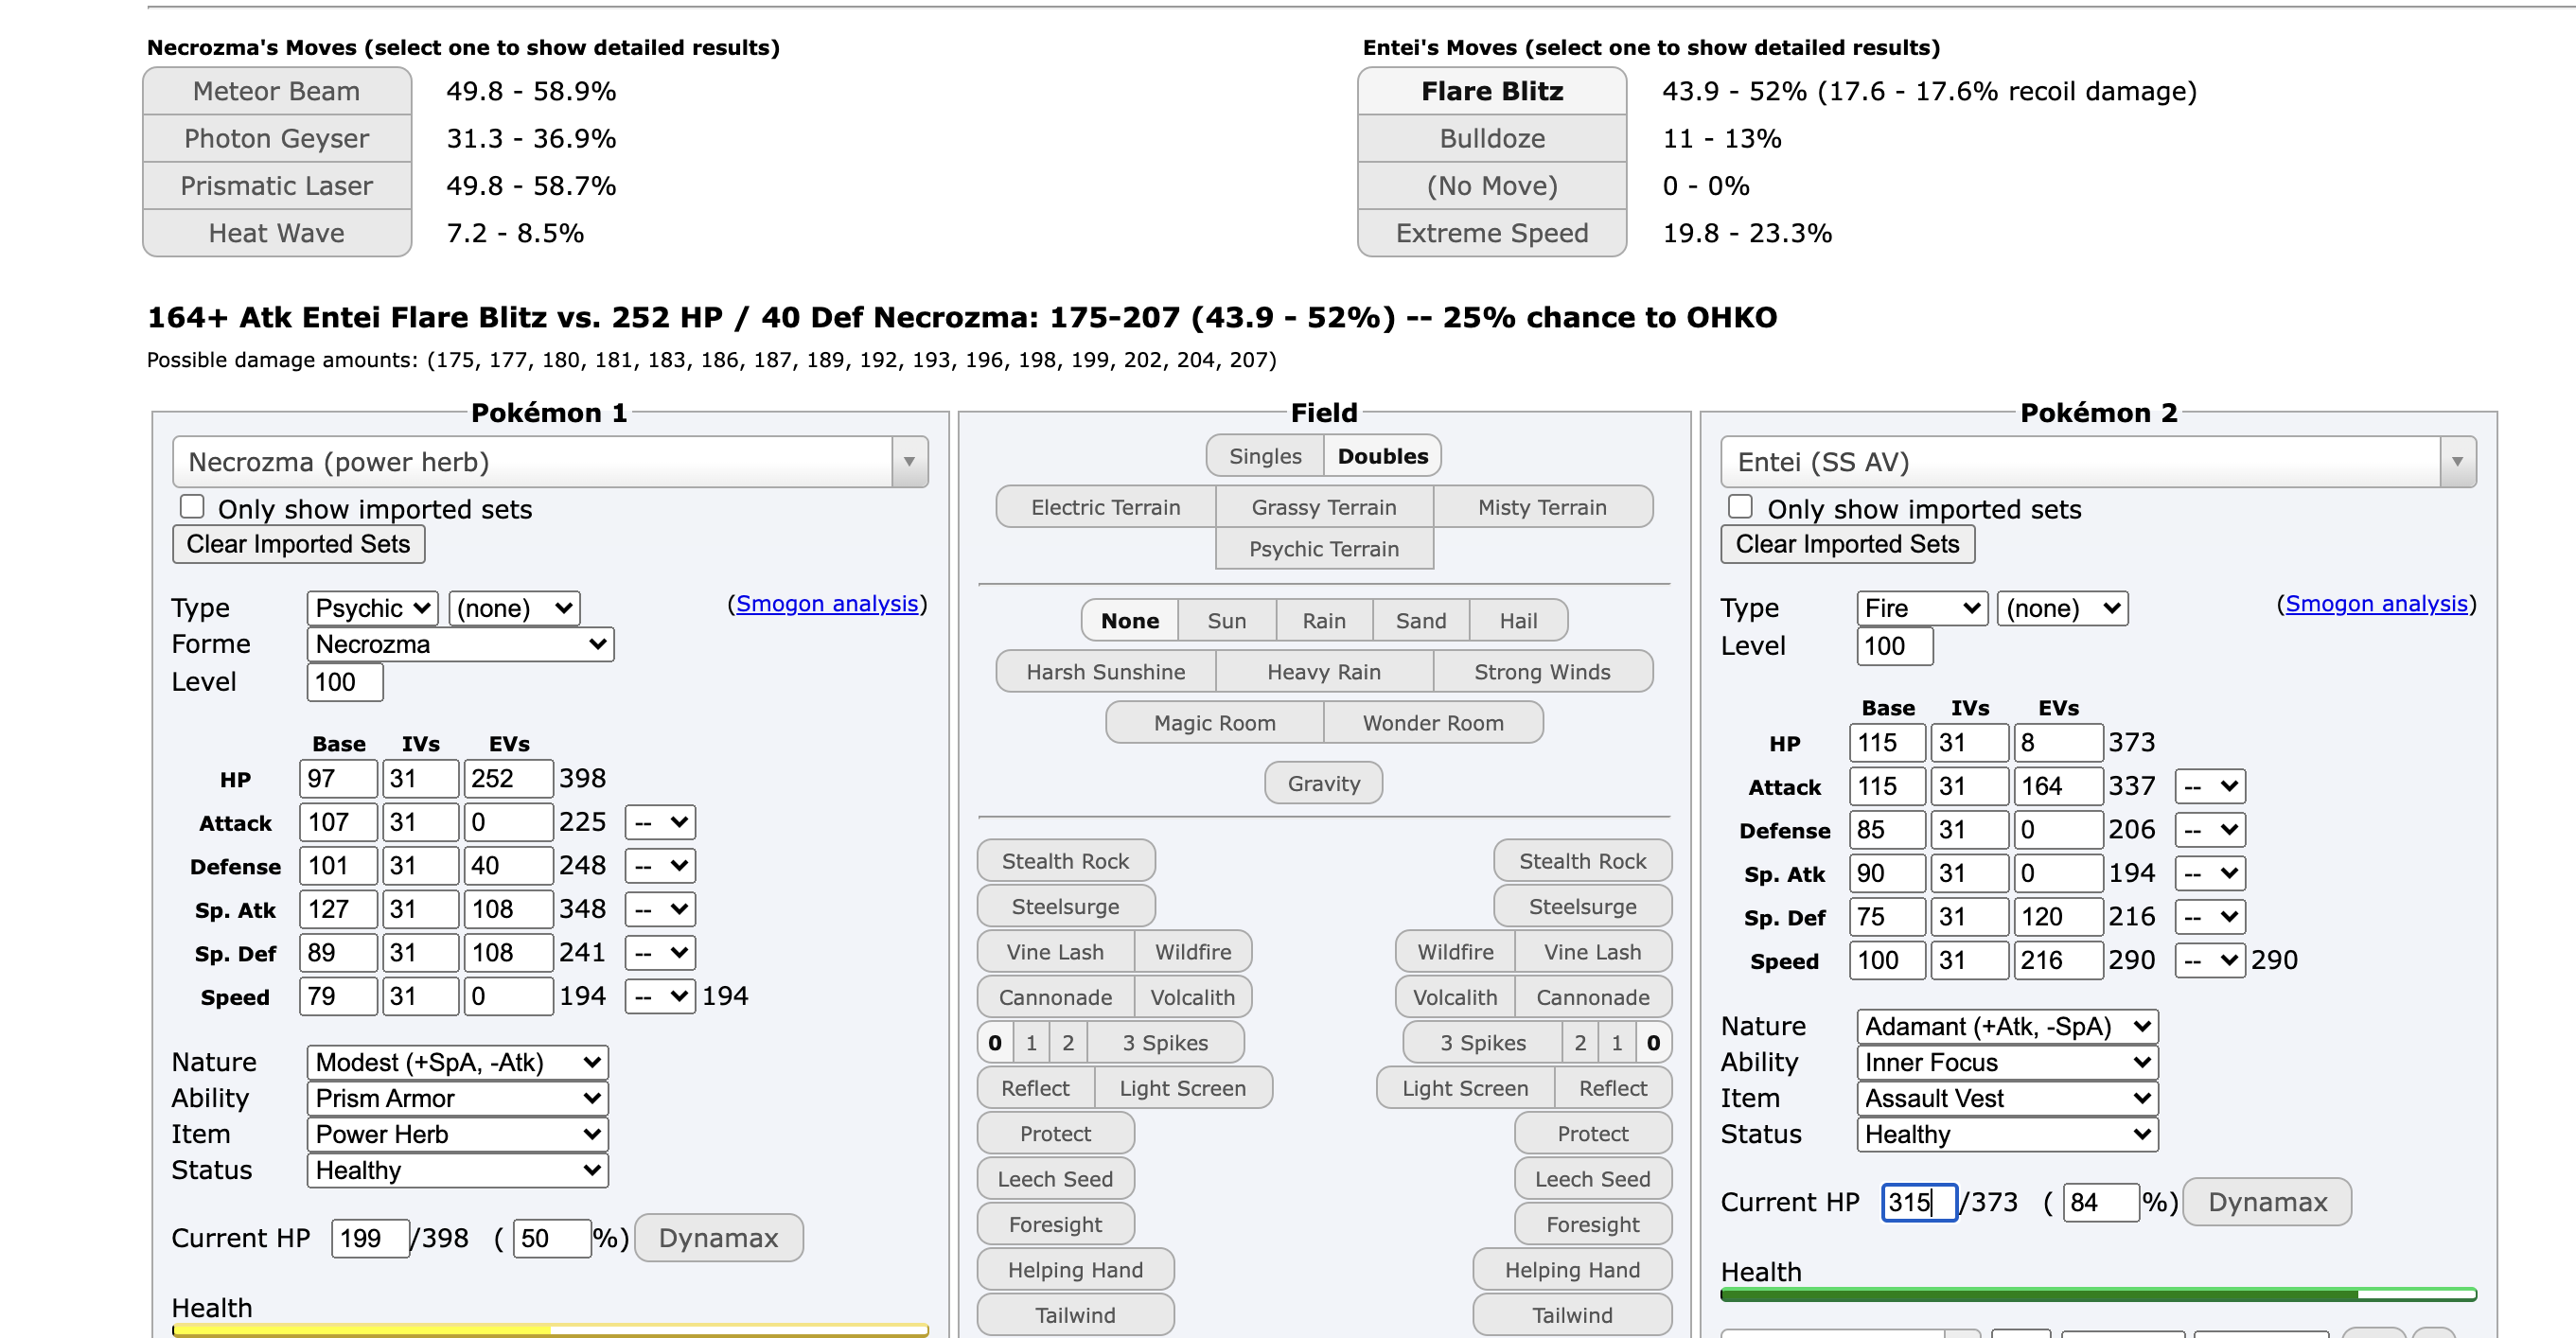Select Rain weather
Viewport: 2576px width, 1338px height.
click(x=1323, y=621)
